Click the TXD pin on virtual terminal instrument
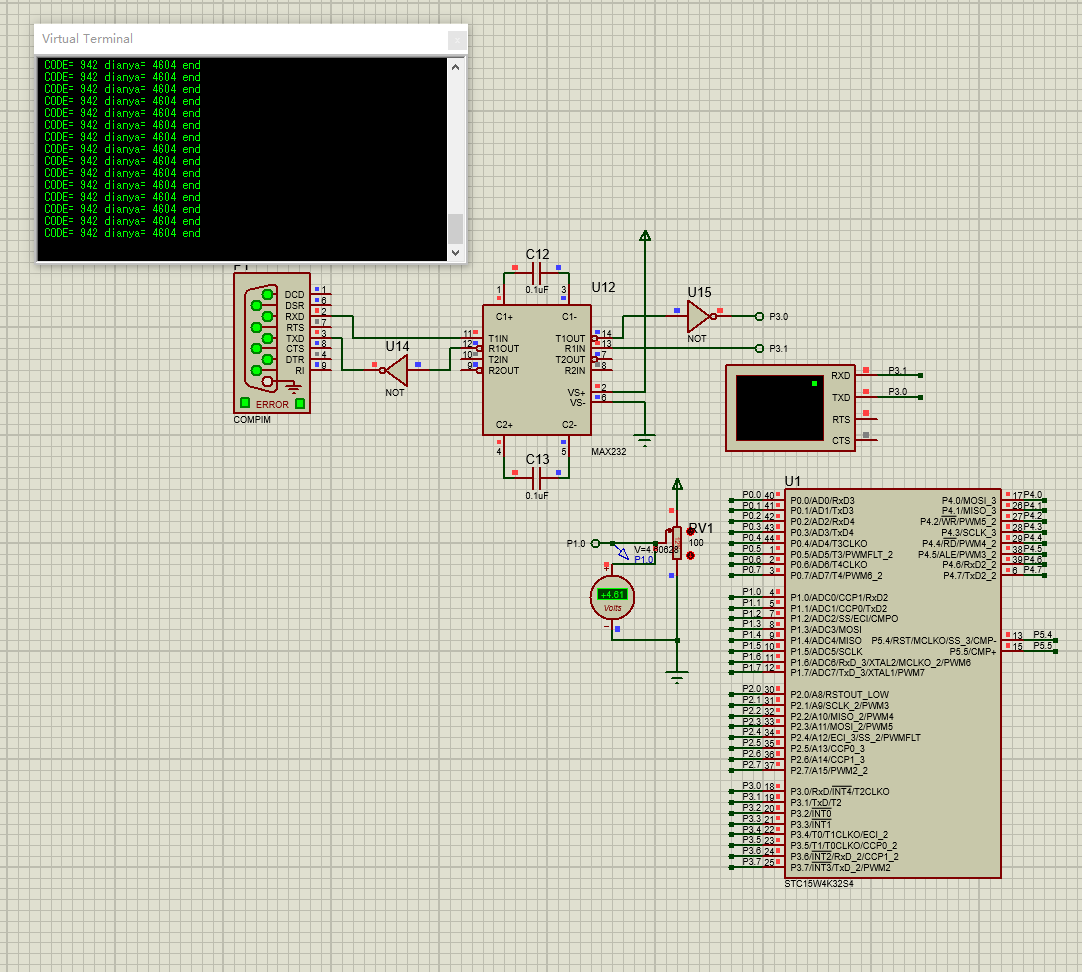1082x972 pixels. (x=840, y=397)
